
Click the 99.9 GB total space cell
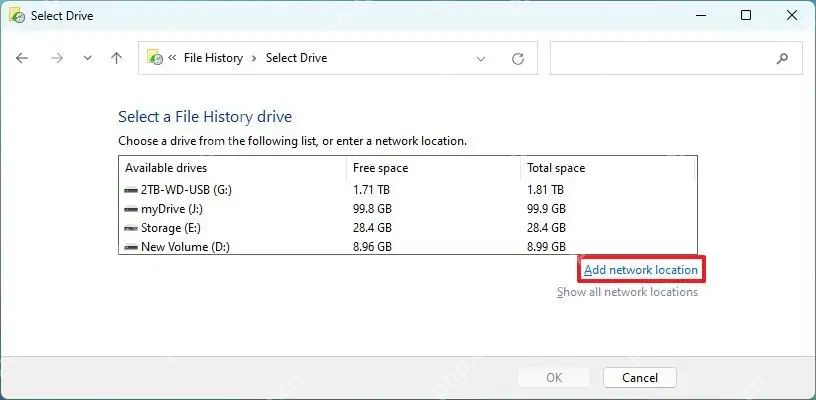click(x=546, y=209)
